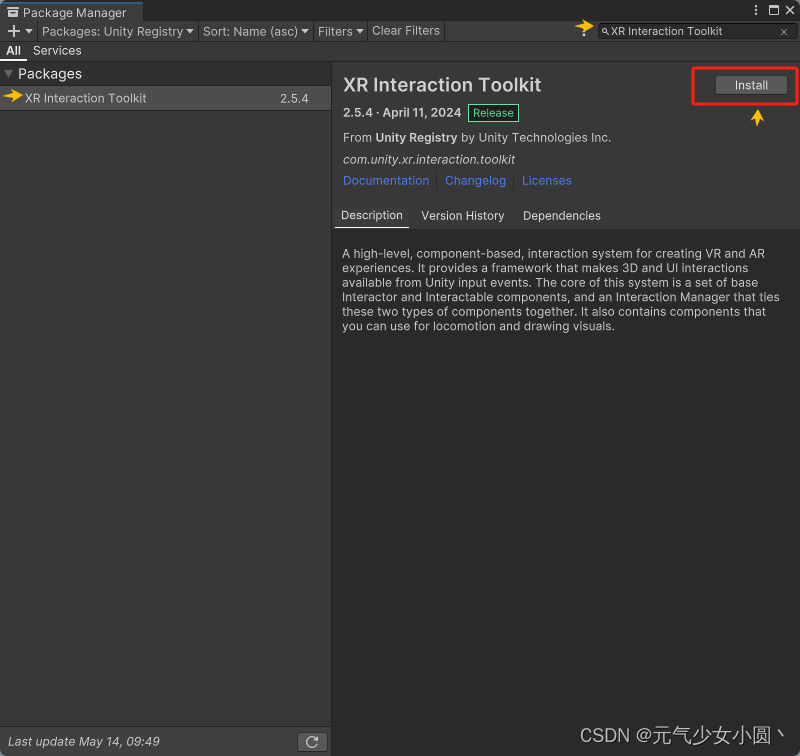
Task: Click the plus add package icon
Action: (14, 31)
